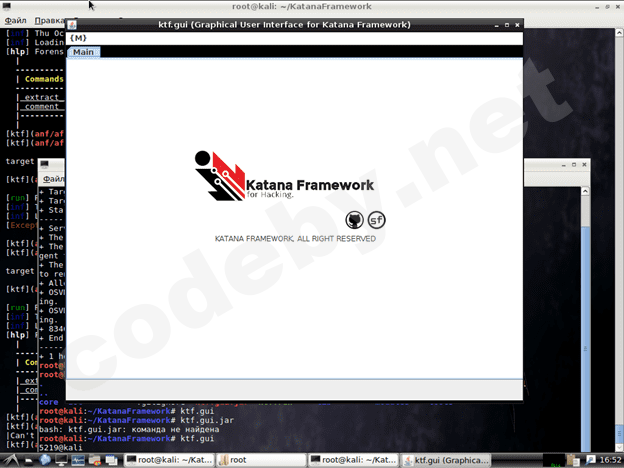Click the monitor icon in taskbar
624x468 pixels.
[x=61, y=460]
